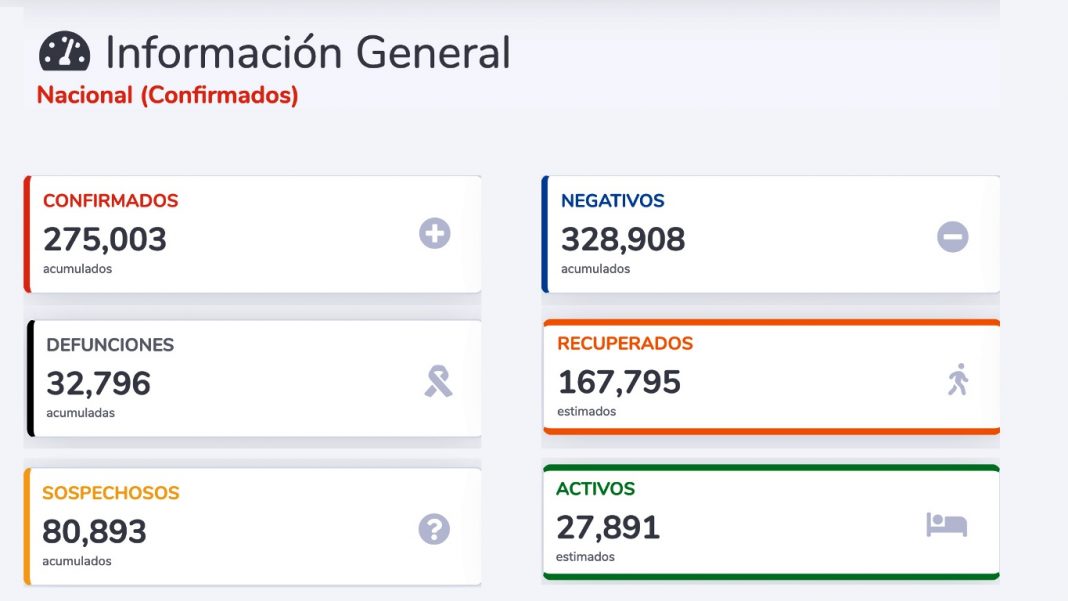Click the 275,003 confirmed cases number

105,240
